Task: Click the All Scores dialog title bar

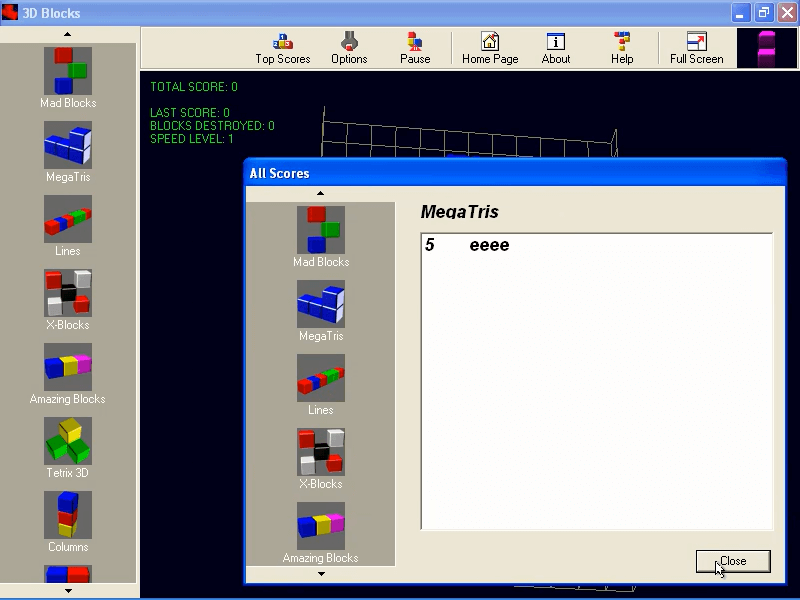Action: tap(515, 173)
